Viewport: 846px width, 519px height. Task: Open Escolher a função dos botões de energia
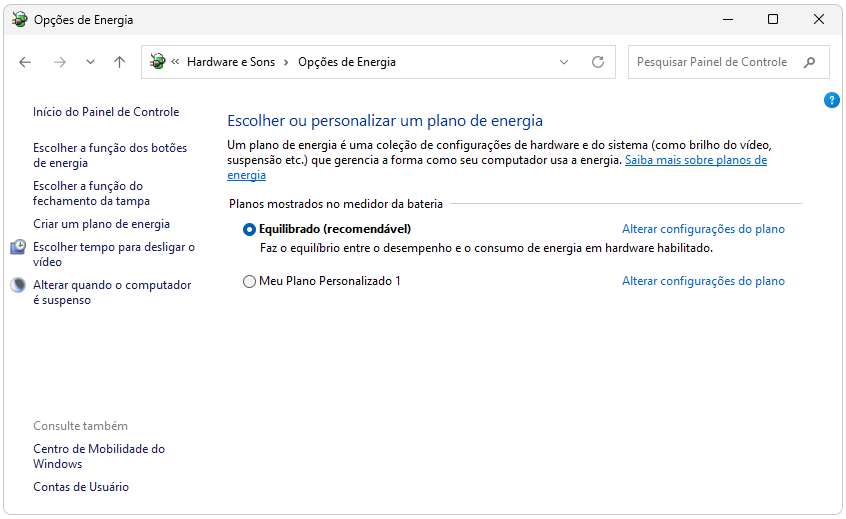(110, 155)
